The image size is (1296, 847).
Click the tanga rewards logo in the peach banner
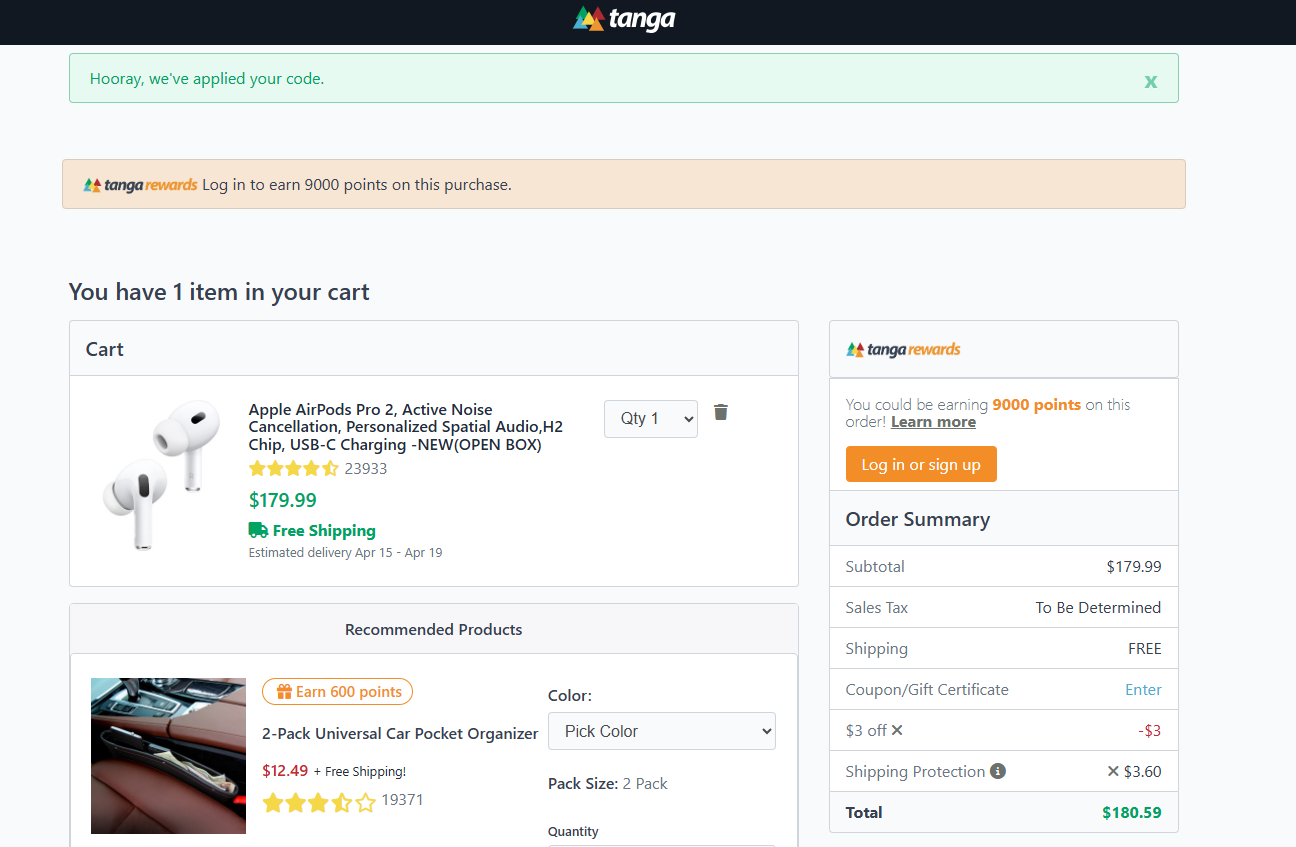click(x=140, y=185)
